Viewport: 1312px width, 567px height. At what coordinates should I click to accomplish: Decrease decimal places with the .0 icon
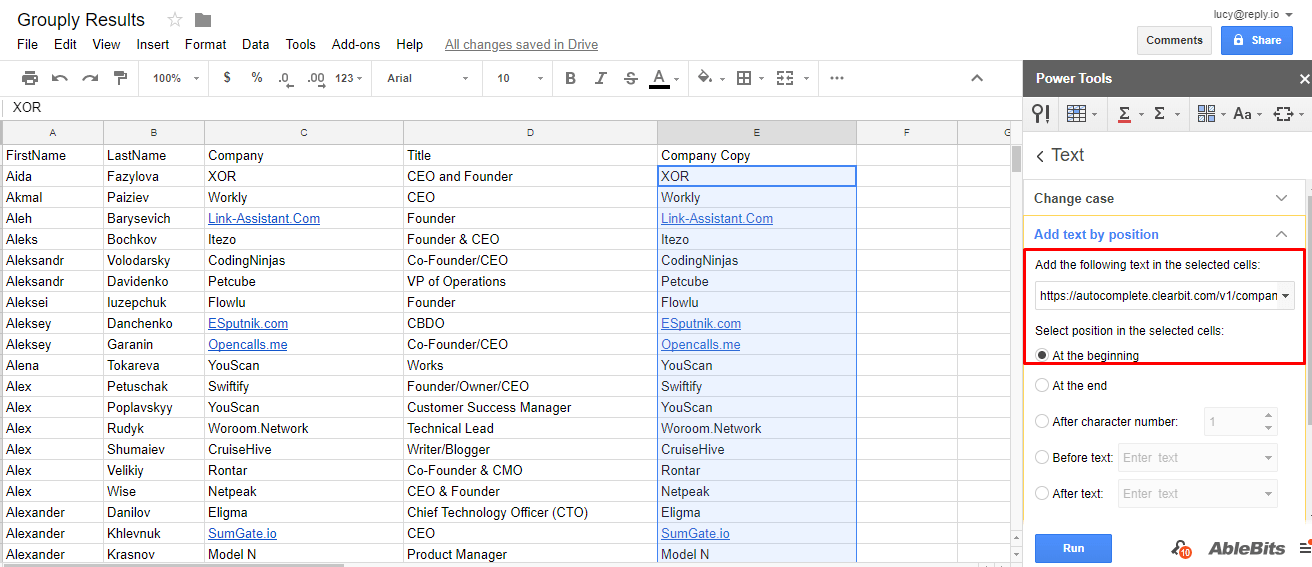(286, 78)
